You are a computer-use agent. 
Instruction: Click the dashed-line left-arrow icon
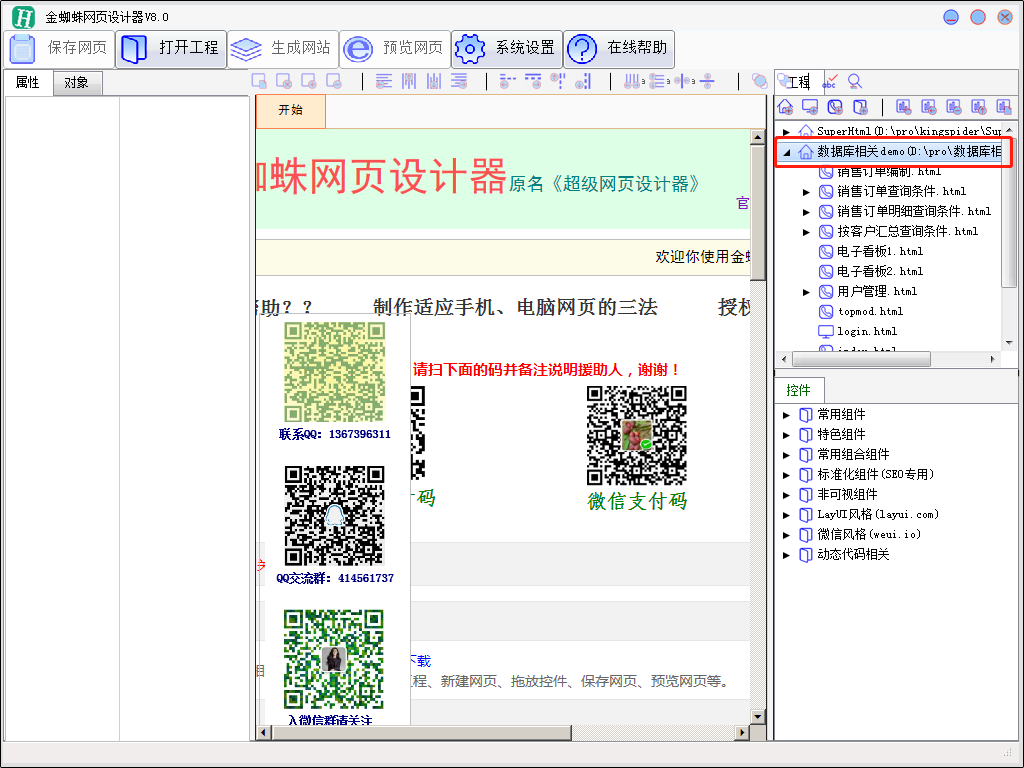(508, 81)
